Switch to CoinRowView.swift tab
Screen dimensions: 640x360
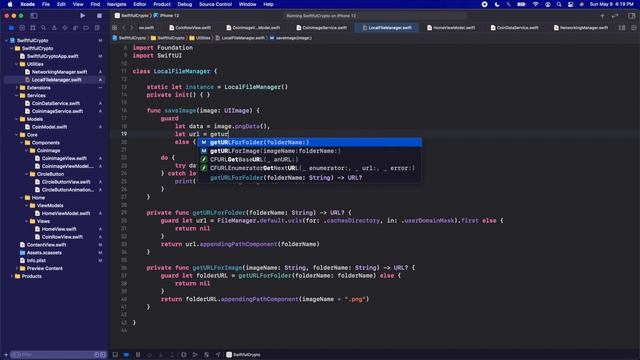[190, 28]
